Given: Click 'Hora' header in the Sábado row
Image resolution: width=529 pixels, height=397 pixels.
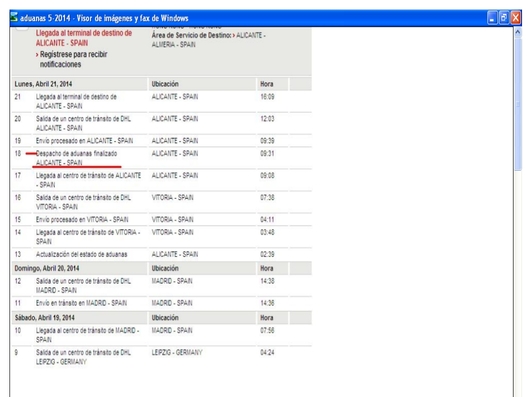Looking at the screenshot, I should pyautogui.click(x=267, y=317).
